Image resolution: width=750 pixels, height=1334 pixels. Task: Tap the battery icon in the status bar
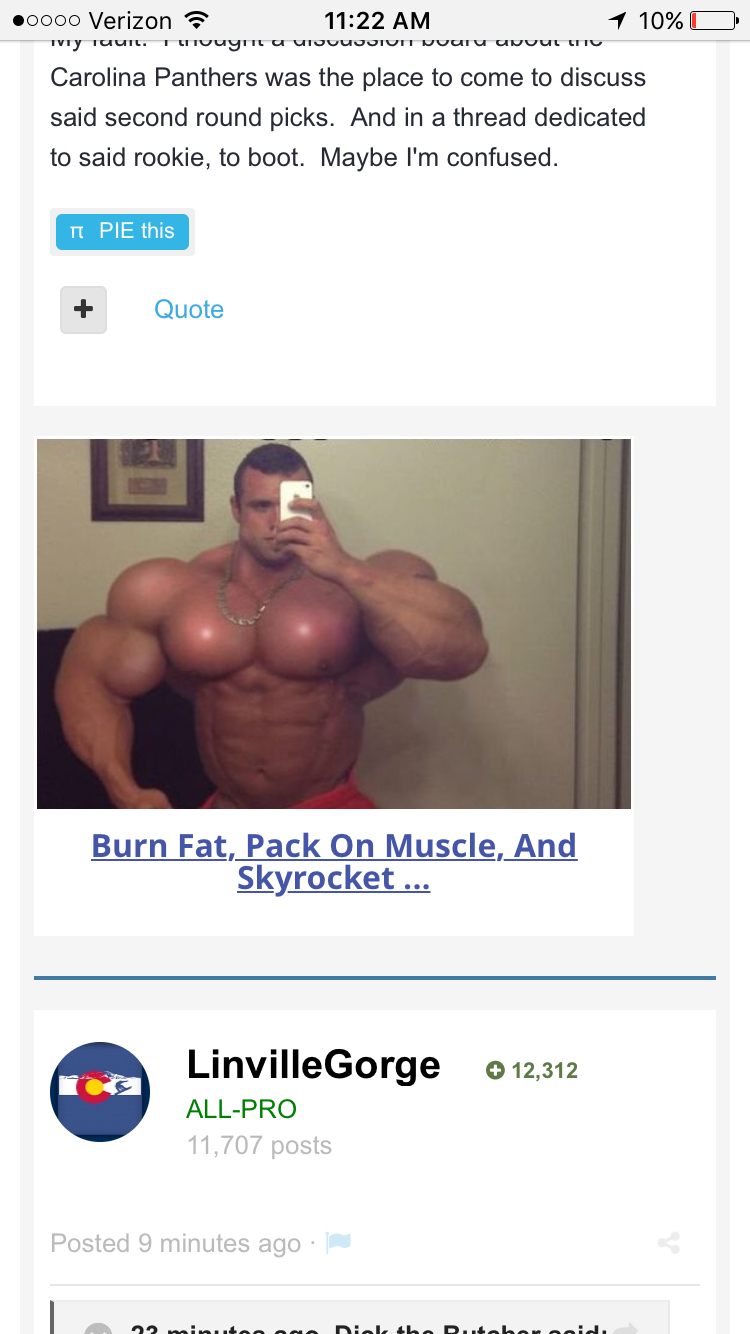tap(712, 20)
